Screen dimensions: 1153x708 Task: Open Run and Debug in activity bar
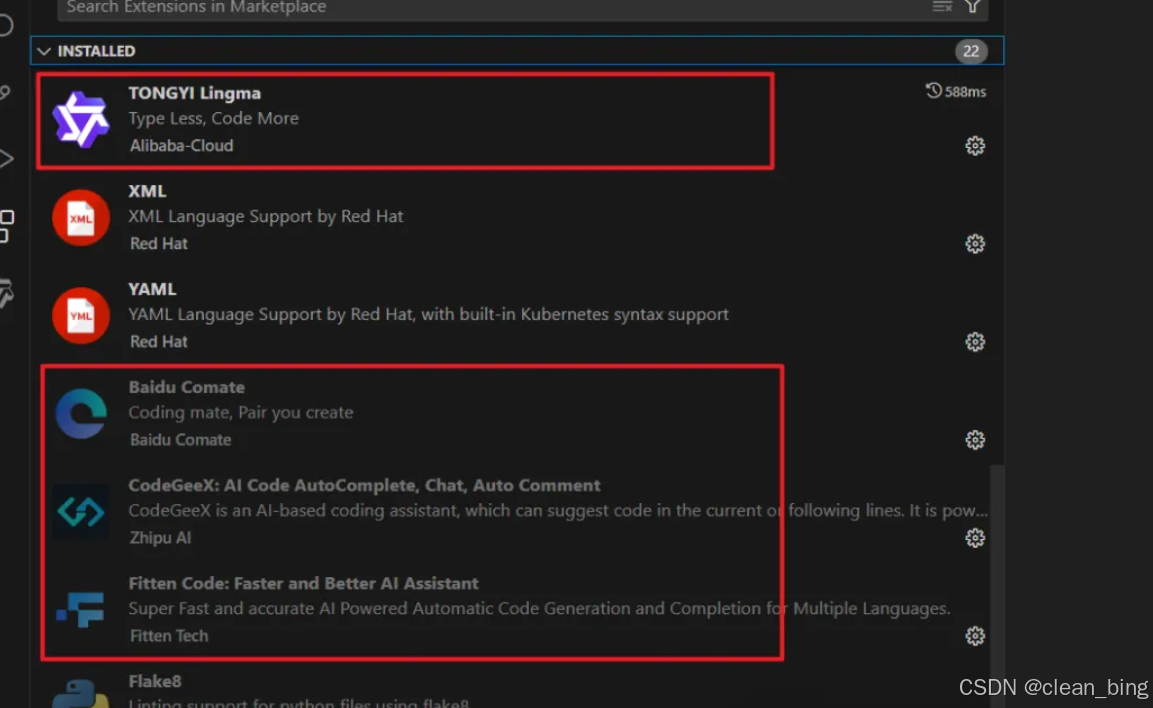click(6, 159)
